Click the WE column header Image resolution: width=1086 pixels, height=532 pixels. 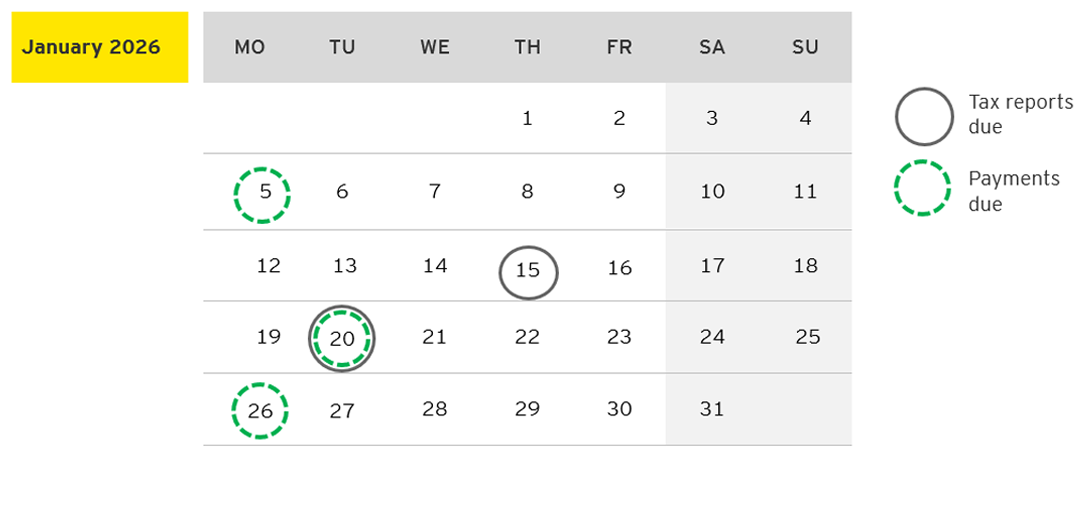coord(435,47)
